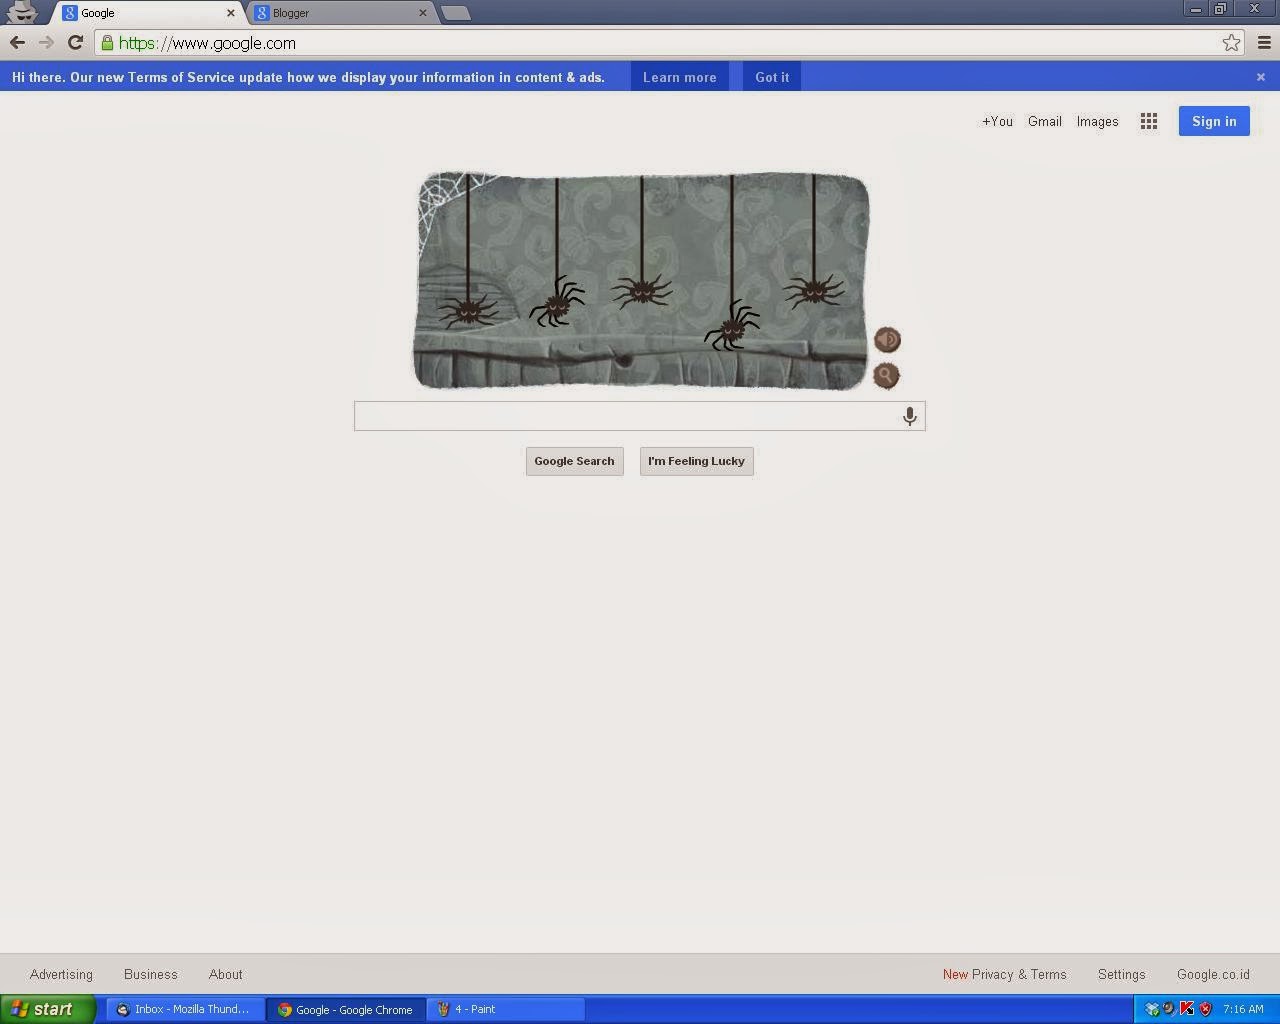Click the blue Sign in button
This screenshot has width=1280, height=1024.
(x=1214, y=121)
